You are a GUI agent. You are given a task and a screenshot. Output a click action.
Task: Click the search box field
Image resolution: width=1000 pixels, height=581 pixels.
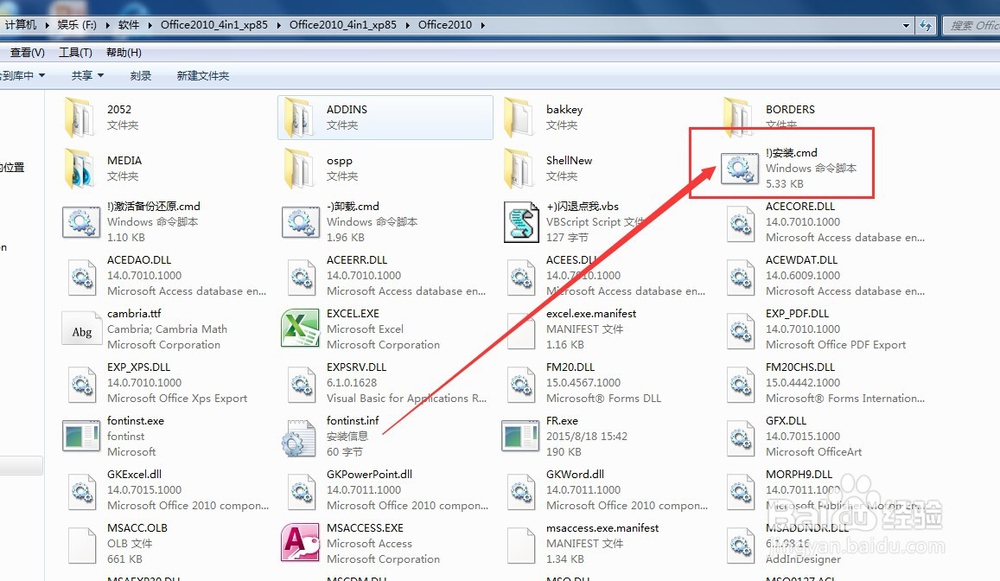tap(971, 26)
